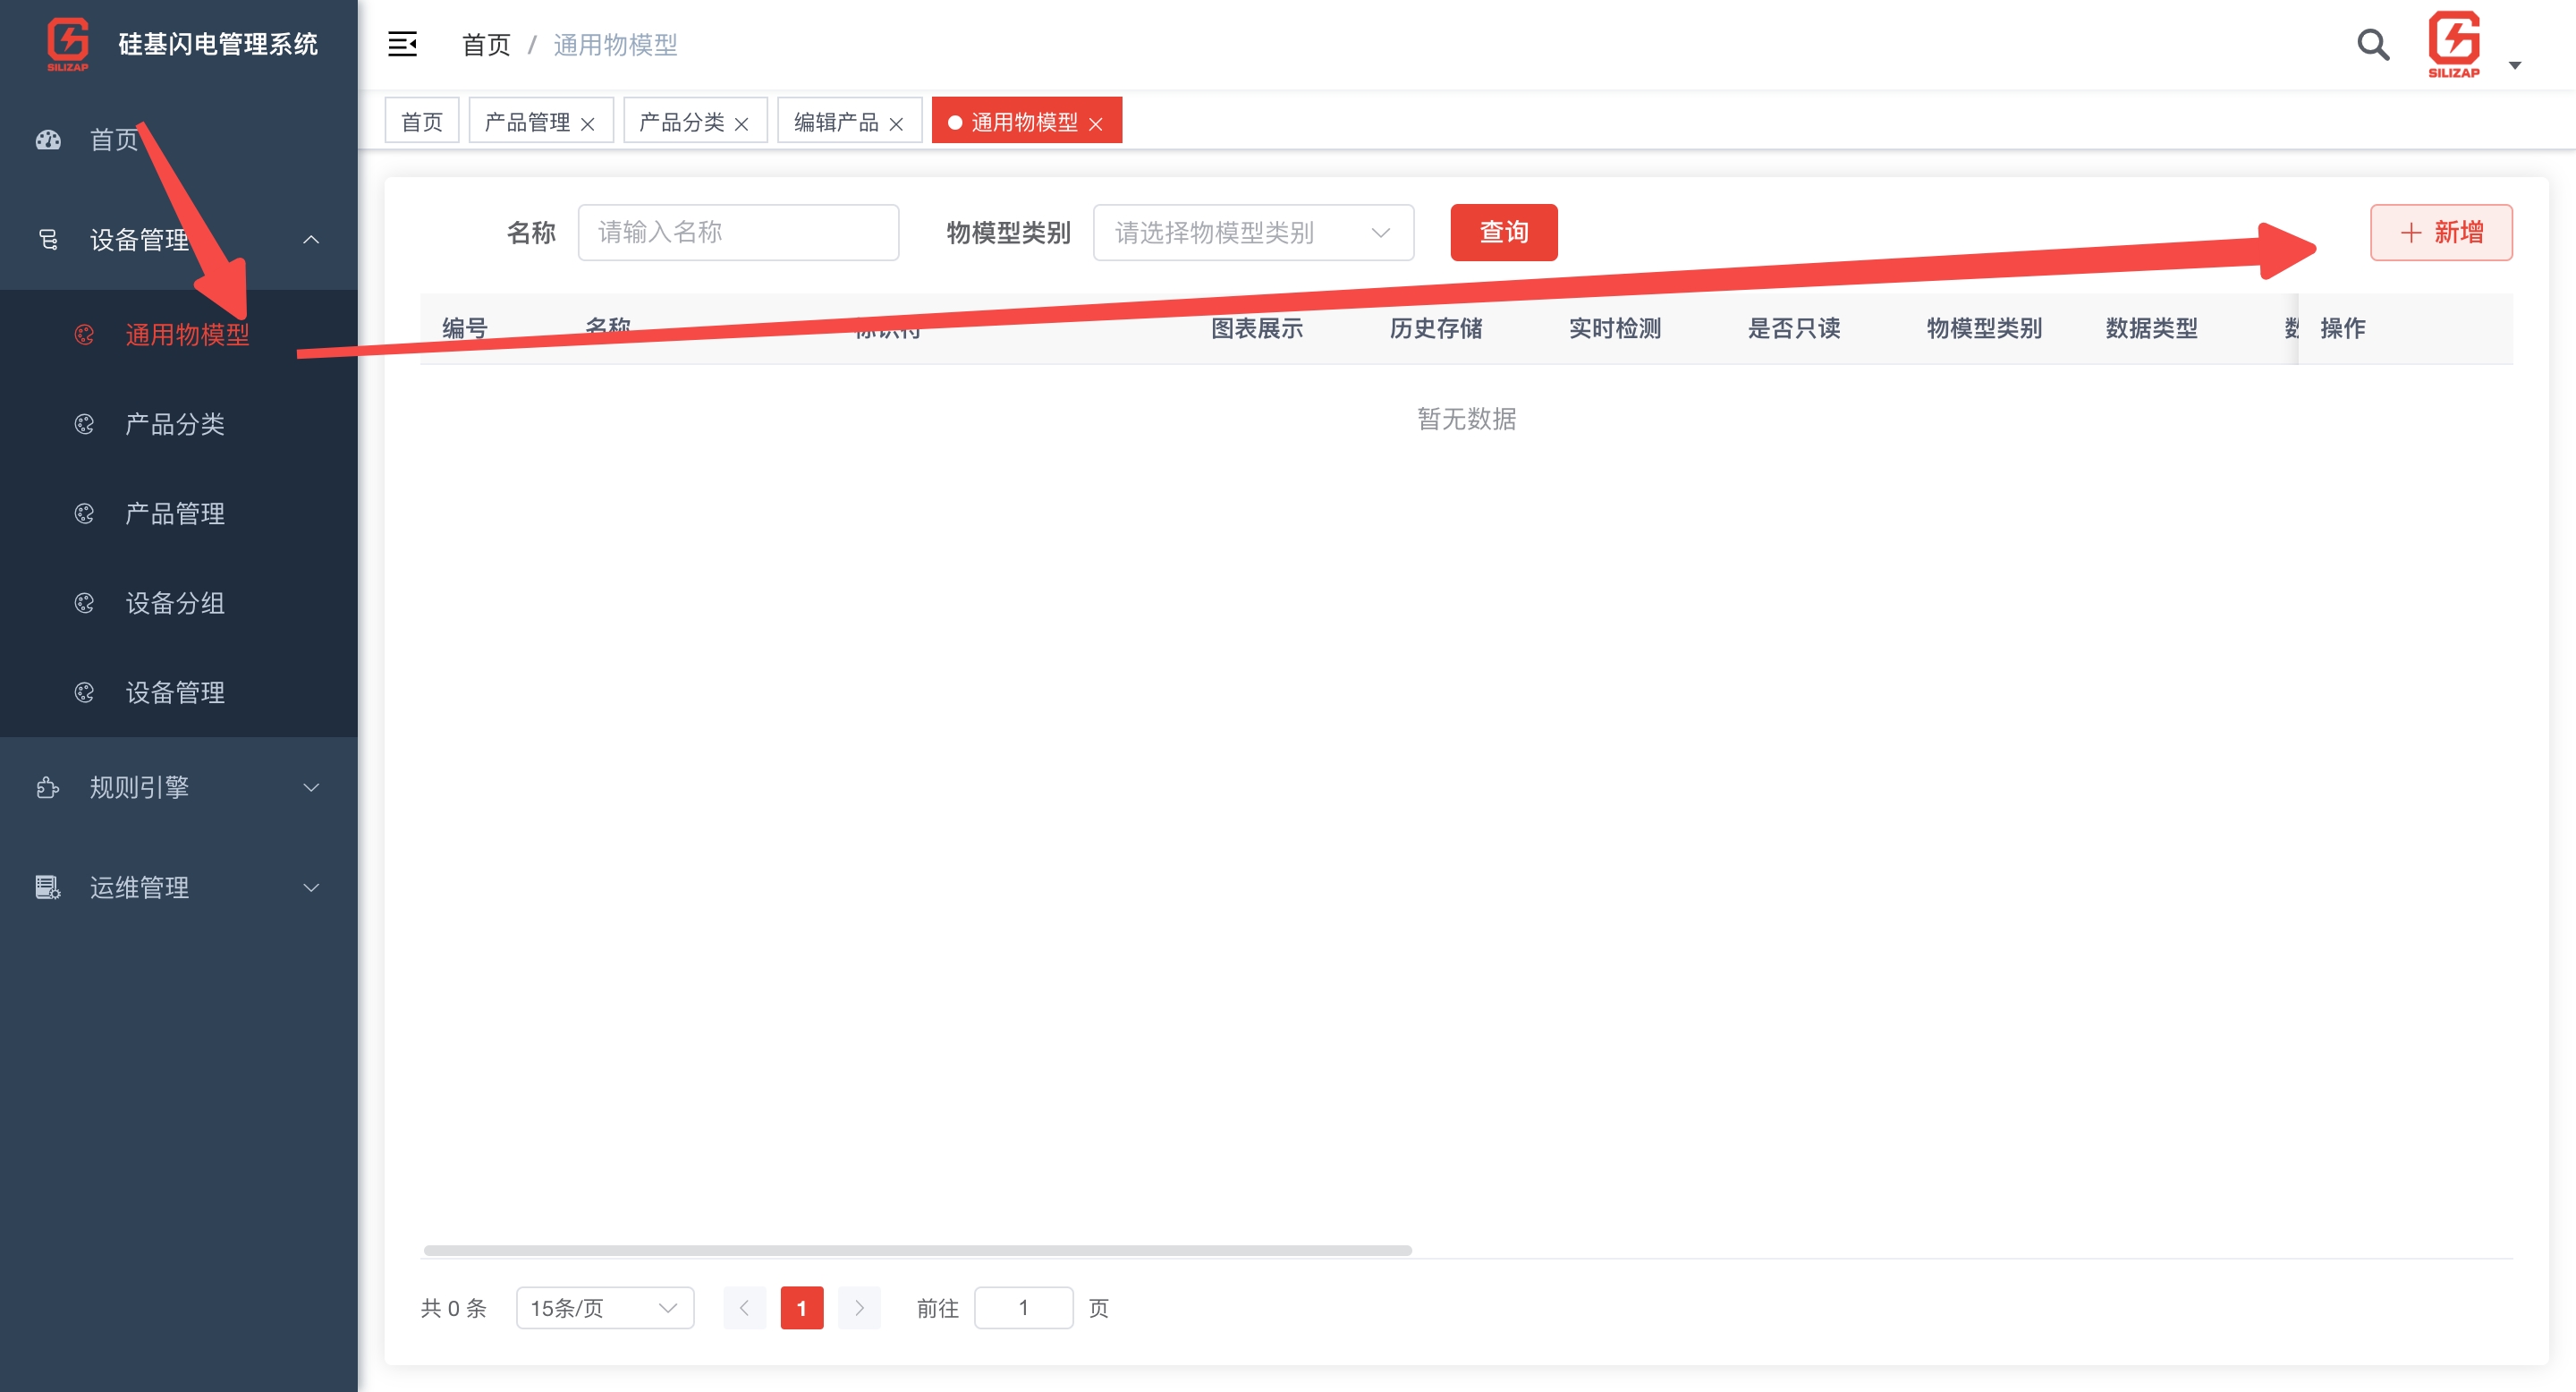Click the 通用物模型 palette icon
This screenshot has width=2576, height=1392.
[84, 334]
